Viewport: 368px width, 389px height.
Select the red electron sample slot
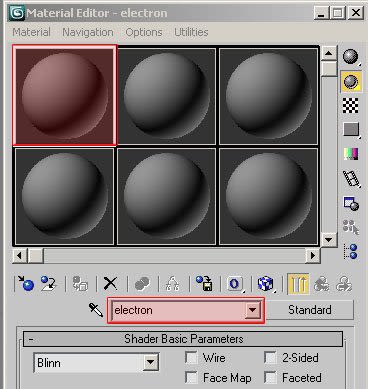pyautogui.click(x=65, y=96)
